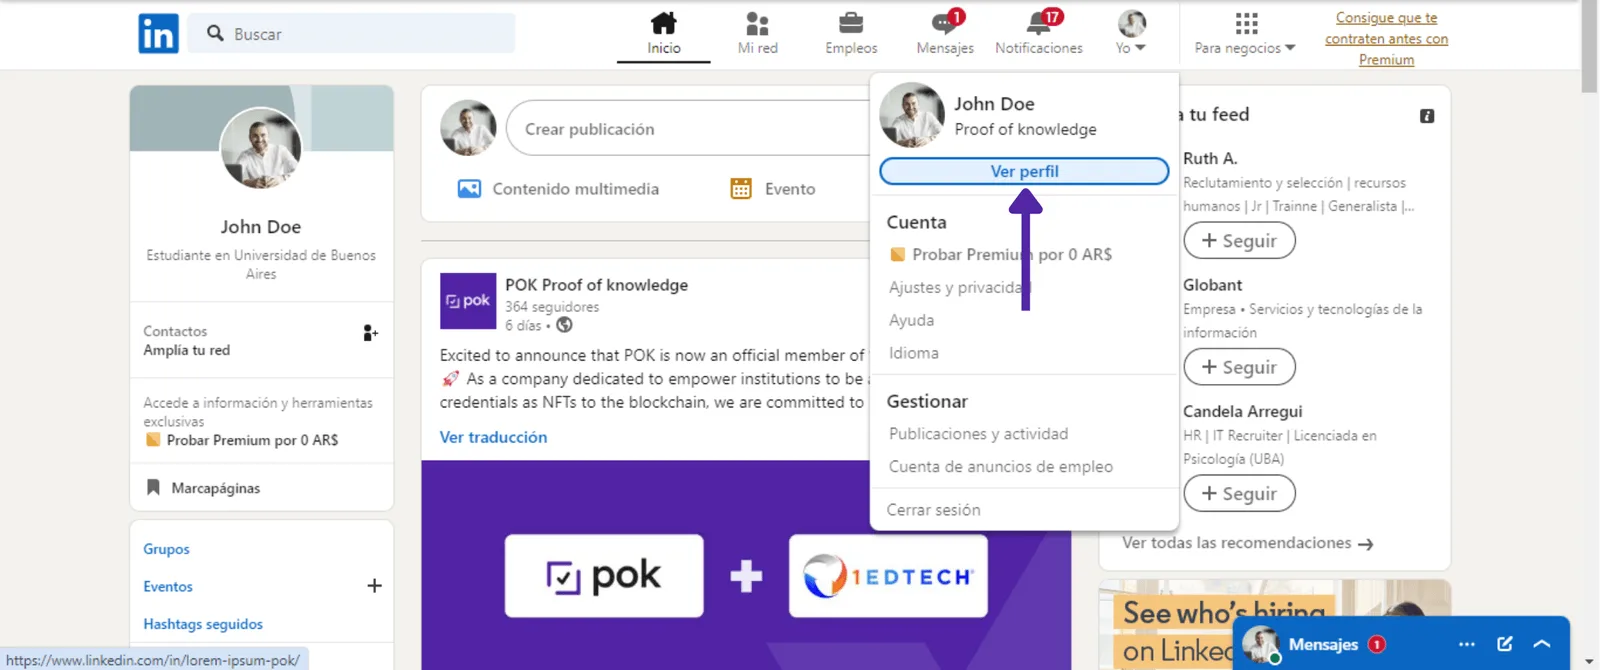Collapse the Yo profile dropdown

pyautogui.click(x=1131, y=34)
